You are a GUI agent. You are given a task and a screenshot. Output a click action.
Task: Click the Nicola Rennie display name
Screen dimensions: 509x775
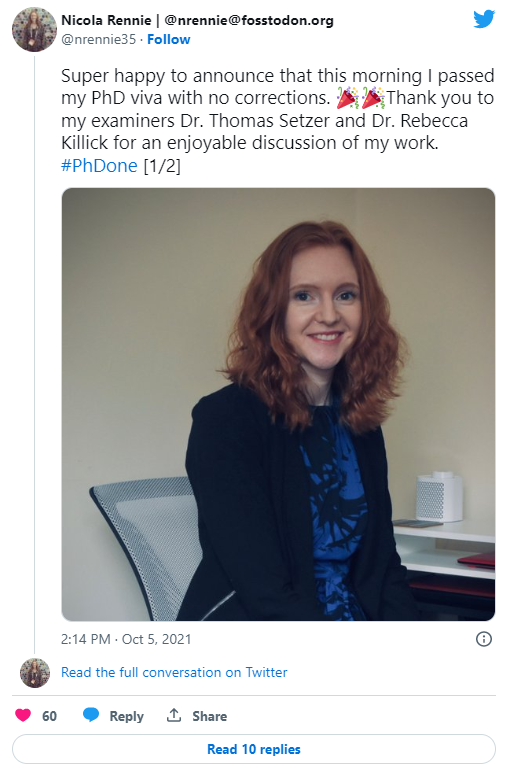point(106,20)
